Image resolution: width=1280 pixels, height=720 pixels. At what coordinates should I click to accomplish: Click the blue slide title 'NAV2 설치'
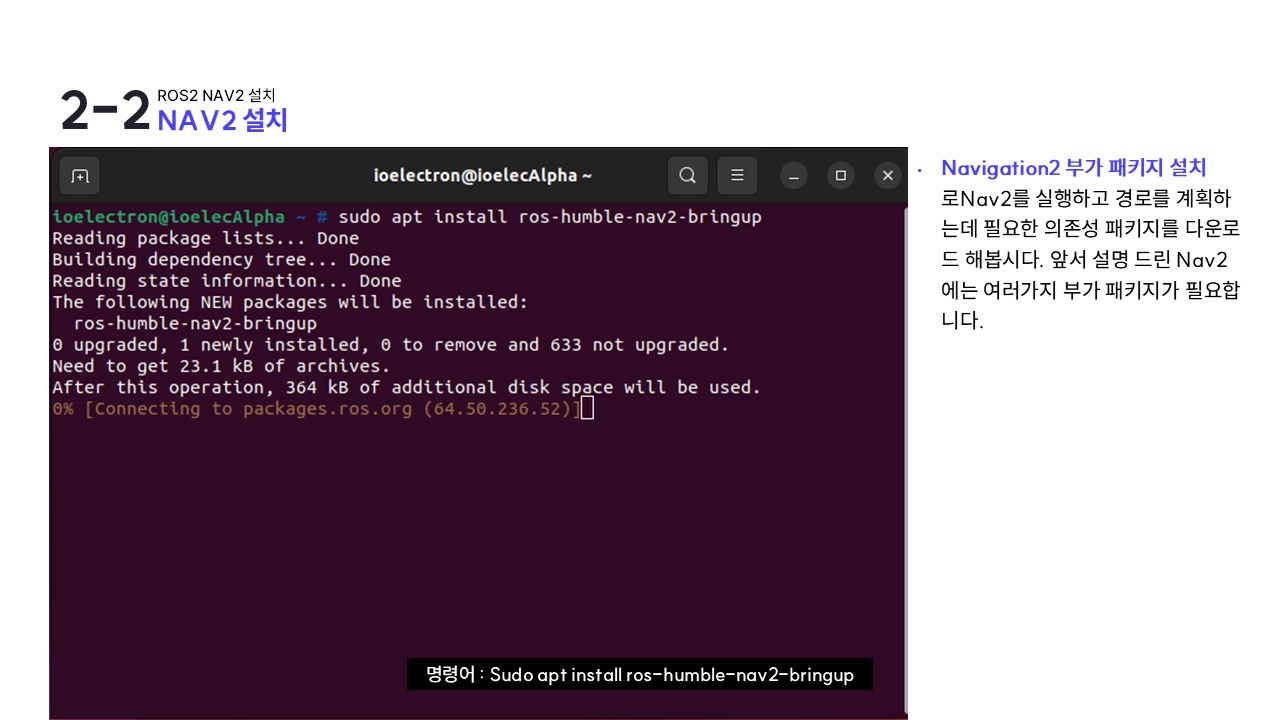[x=222, y=120]
